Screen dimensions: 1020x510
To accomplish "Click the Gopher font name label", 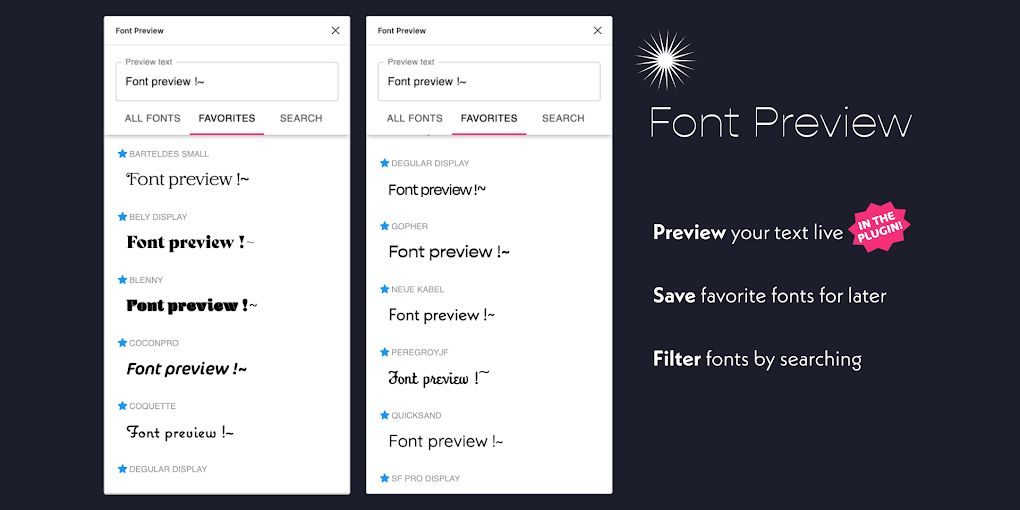I will point(410,226).
